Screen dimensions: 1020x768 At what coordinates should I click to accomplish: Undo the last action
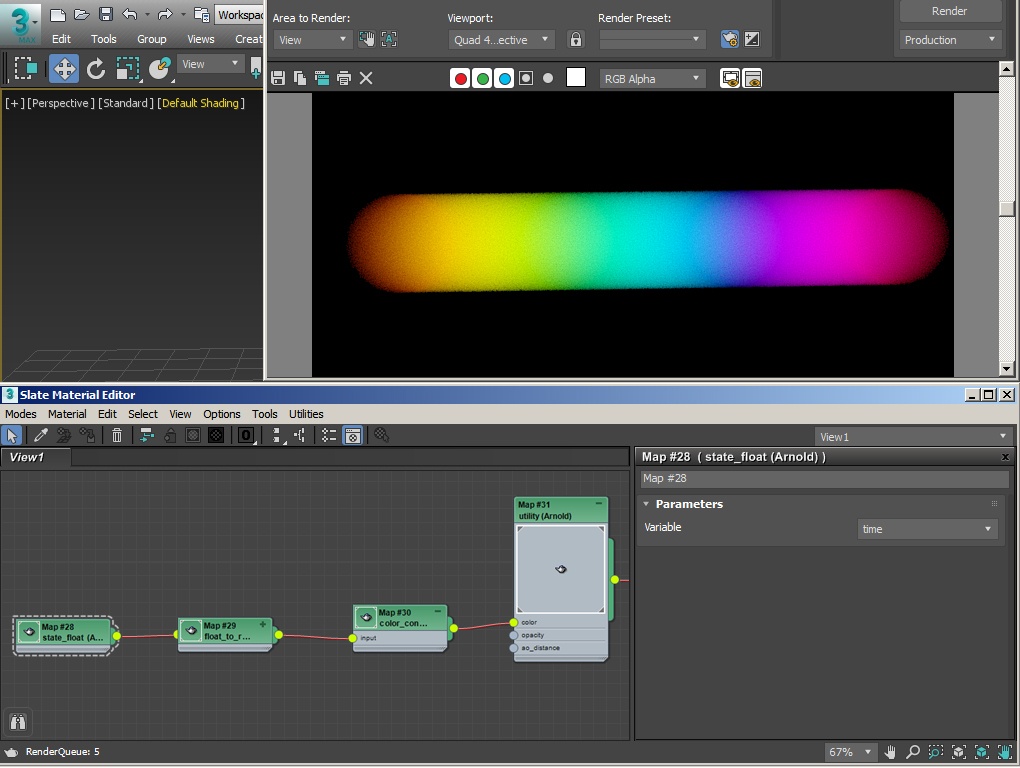point(129,14)
